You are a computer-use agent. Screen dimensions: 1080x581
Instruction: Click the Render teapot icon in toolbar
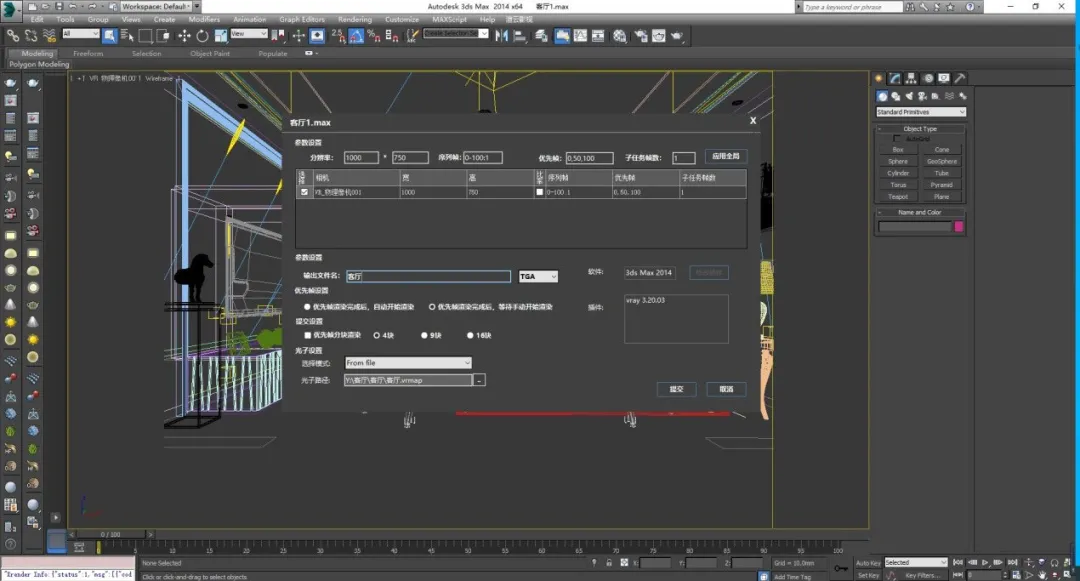[x=678, y=35]
